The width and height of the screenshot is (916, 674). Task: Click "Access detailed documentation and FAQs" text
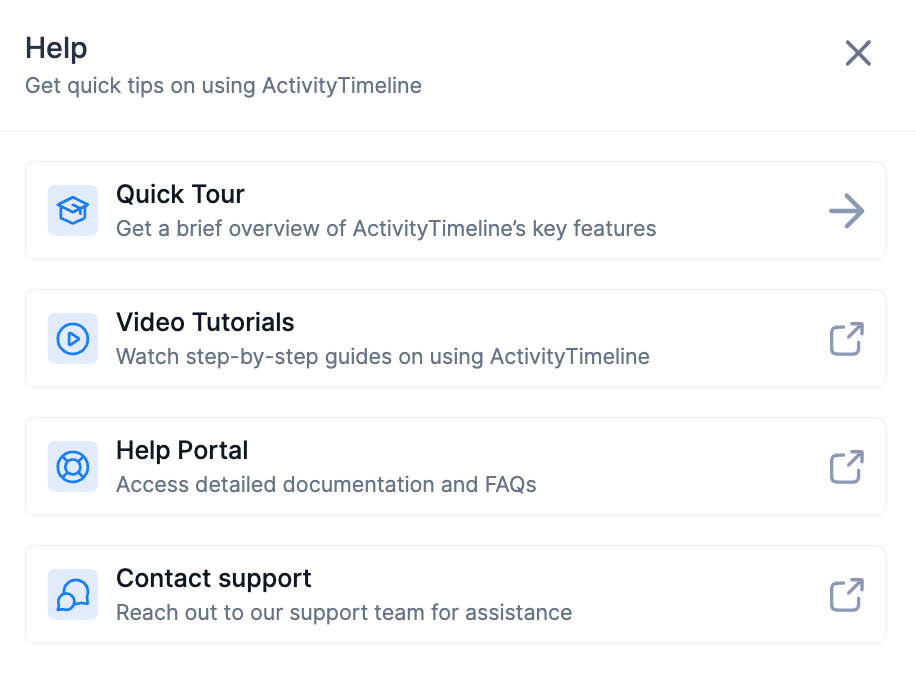click(x=326, y=484)
